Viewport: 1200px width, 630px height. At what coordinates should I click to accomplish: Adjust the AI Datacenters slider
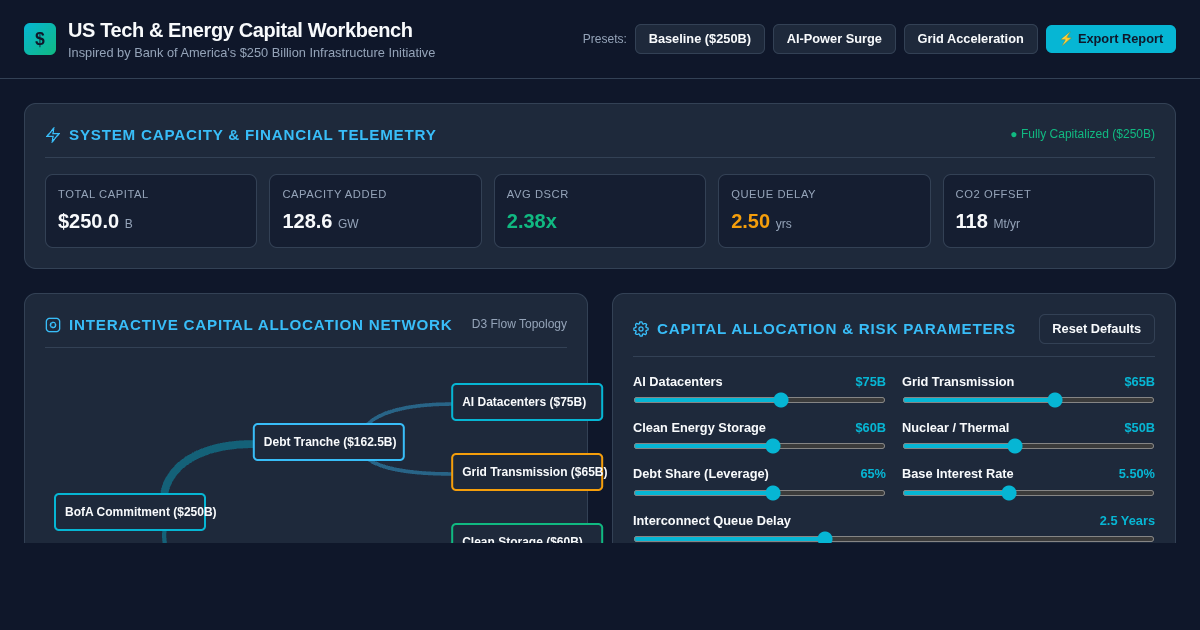[759, 400]
